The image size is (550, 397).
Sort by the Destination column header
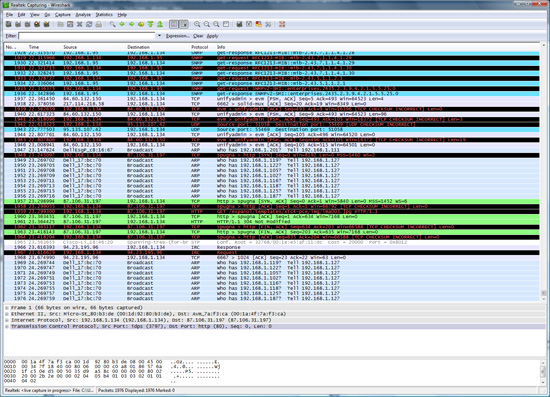tap(158, 47)
